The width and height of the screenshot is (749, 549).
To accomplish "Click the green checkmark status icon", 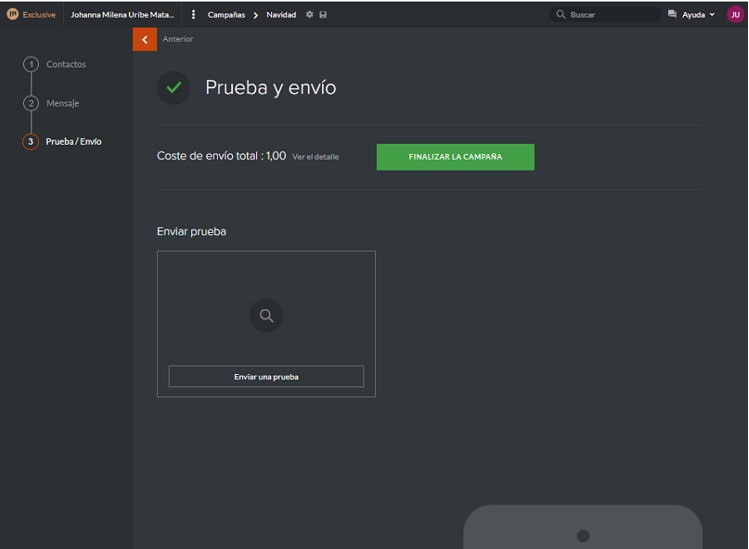I will click(174, 88).
